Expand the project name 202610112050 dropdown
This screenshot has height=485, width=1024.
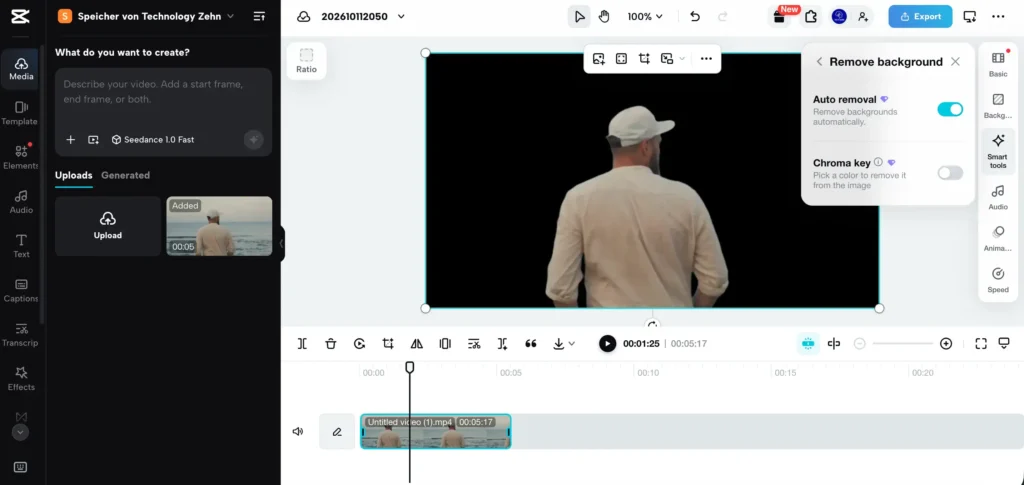point(401,16)
